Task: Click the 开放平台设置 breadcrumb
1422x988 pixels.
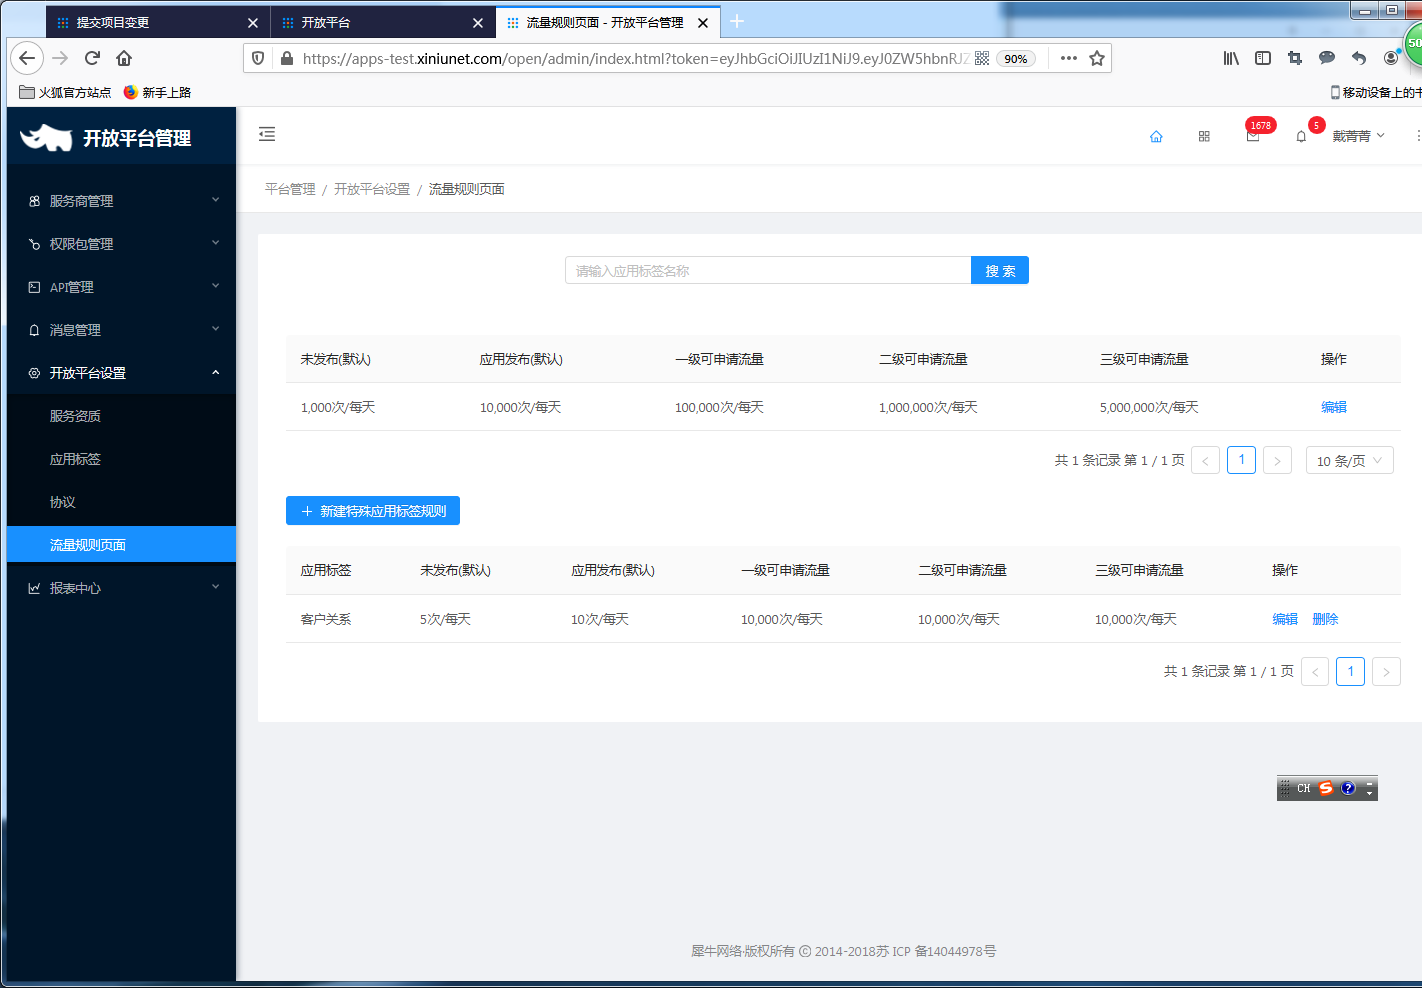Action: (372, 189)
